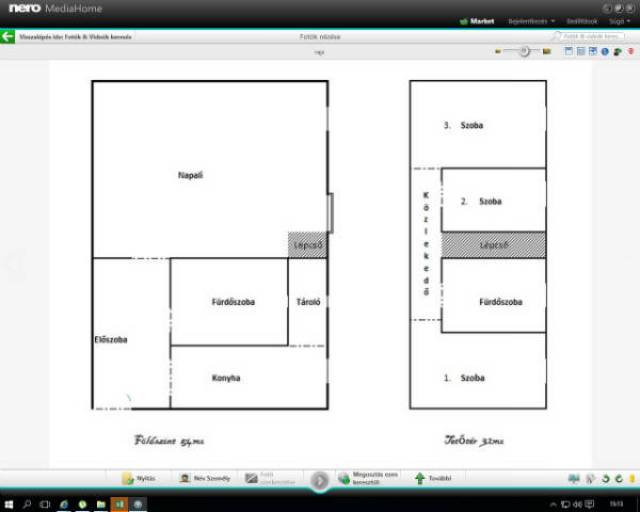The image size is (640, 512).
Task: Click the Windows taskbar search icon
Action: pyautogui.click(x=27, y=504)
